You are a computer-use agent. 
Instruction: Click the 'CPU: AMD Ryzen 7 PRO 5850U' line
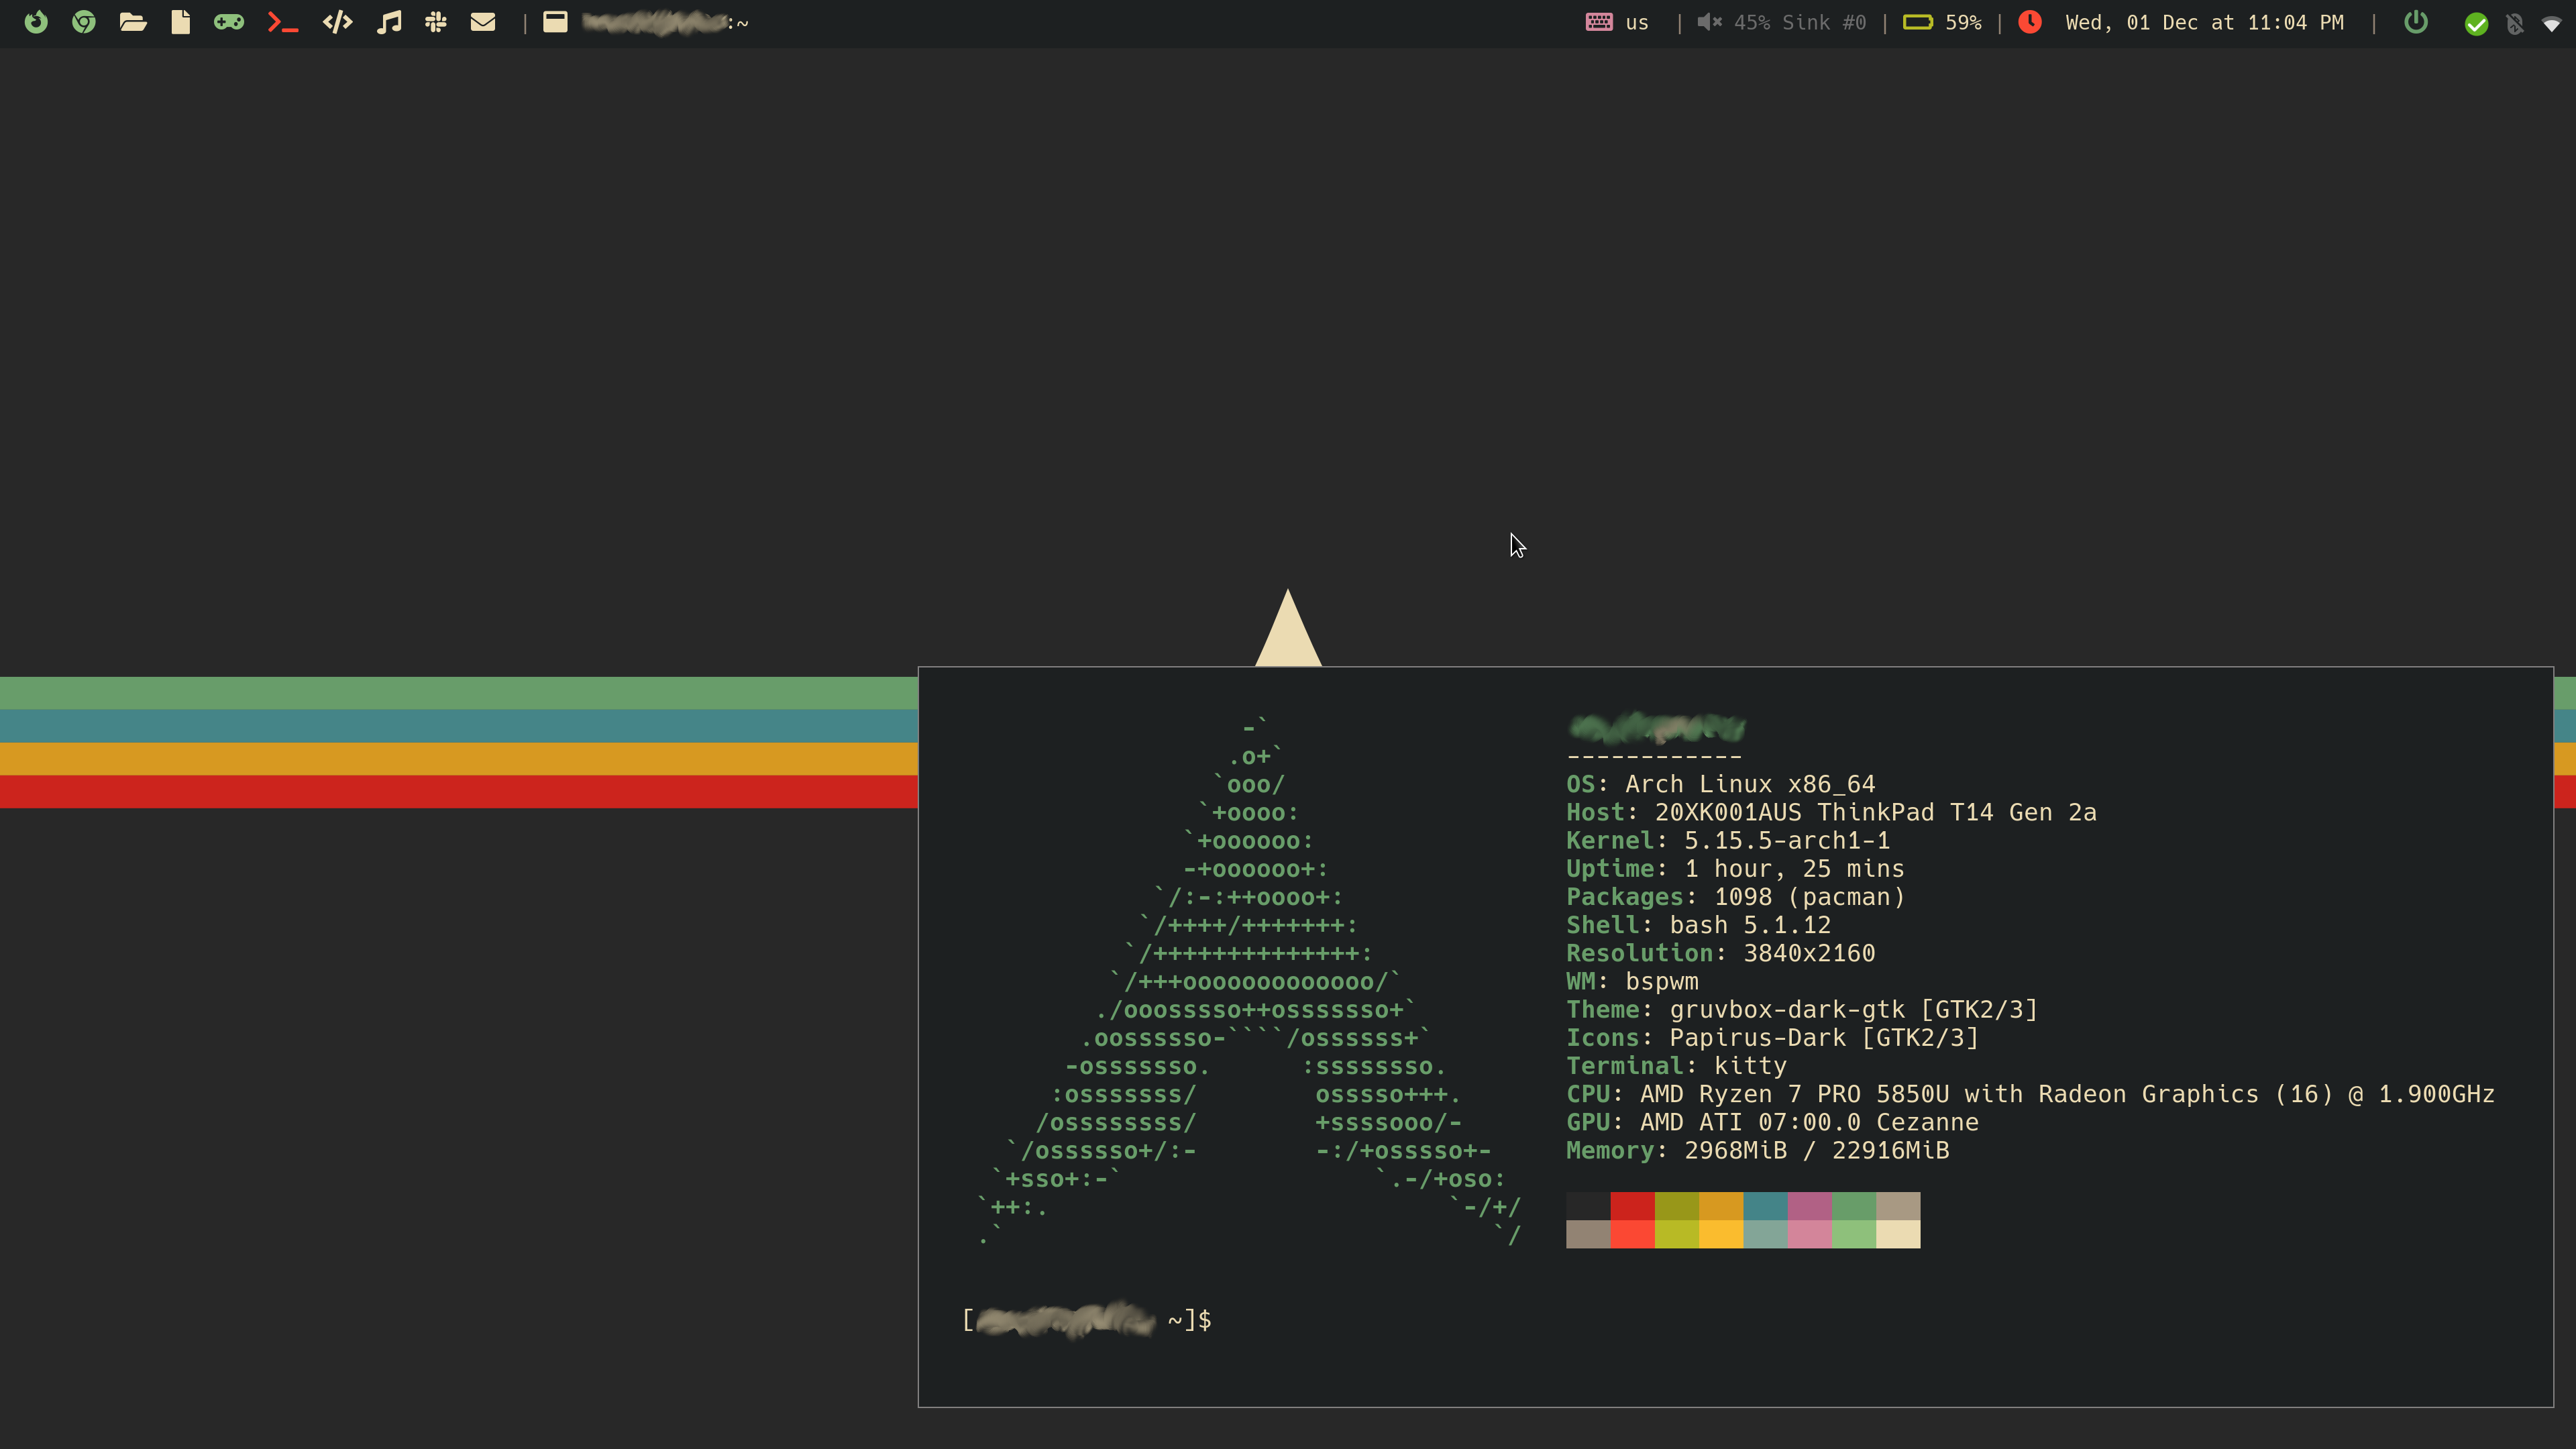pos(2031,1094)
